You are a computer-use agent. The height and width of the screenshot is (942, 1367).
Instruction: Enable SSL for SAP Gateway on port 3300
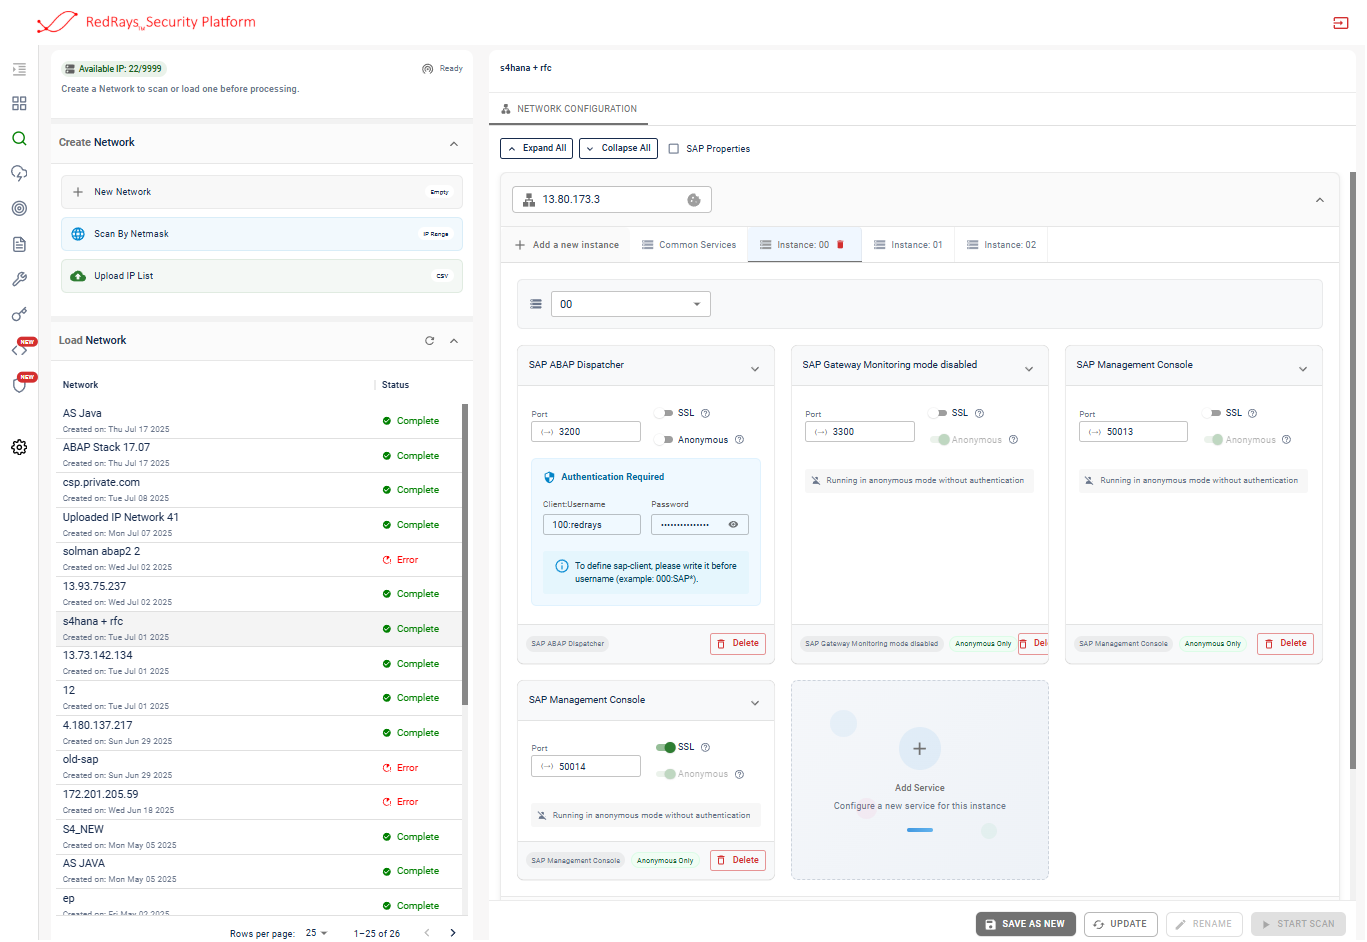[938, 413]
